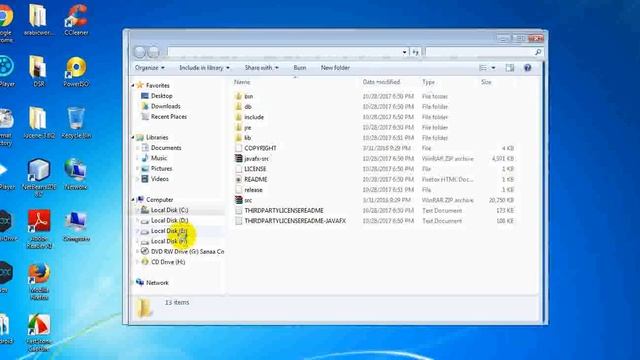Click into the Explorer address bar
This screenshot has width=640, height=360.
point(284,52)
